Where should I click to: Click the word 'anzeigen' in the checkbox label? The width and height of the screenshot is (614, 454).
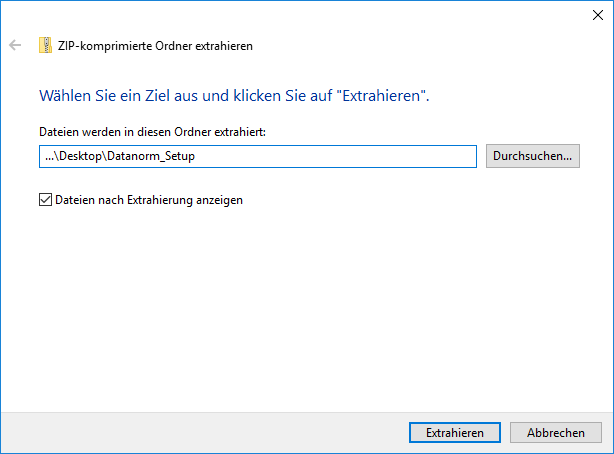pos(219,201)
